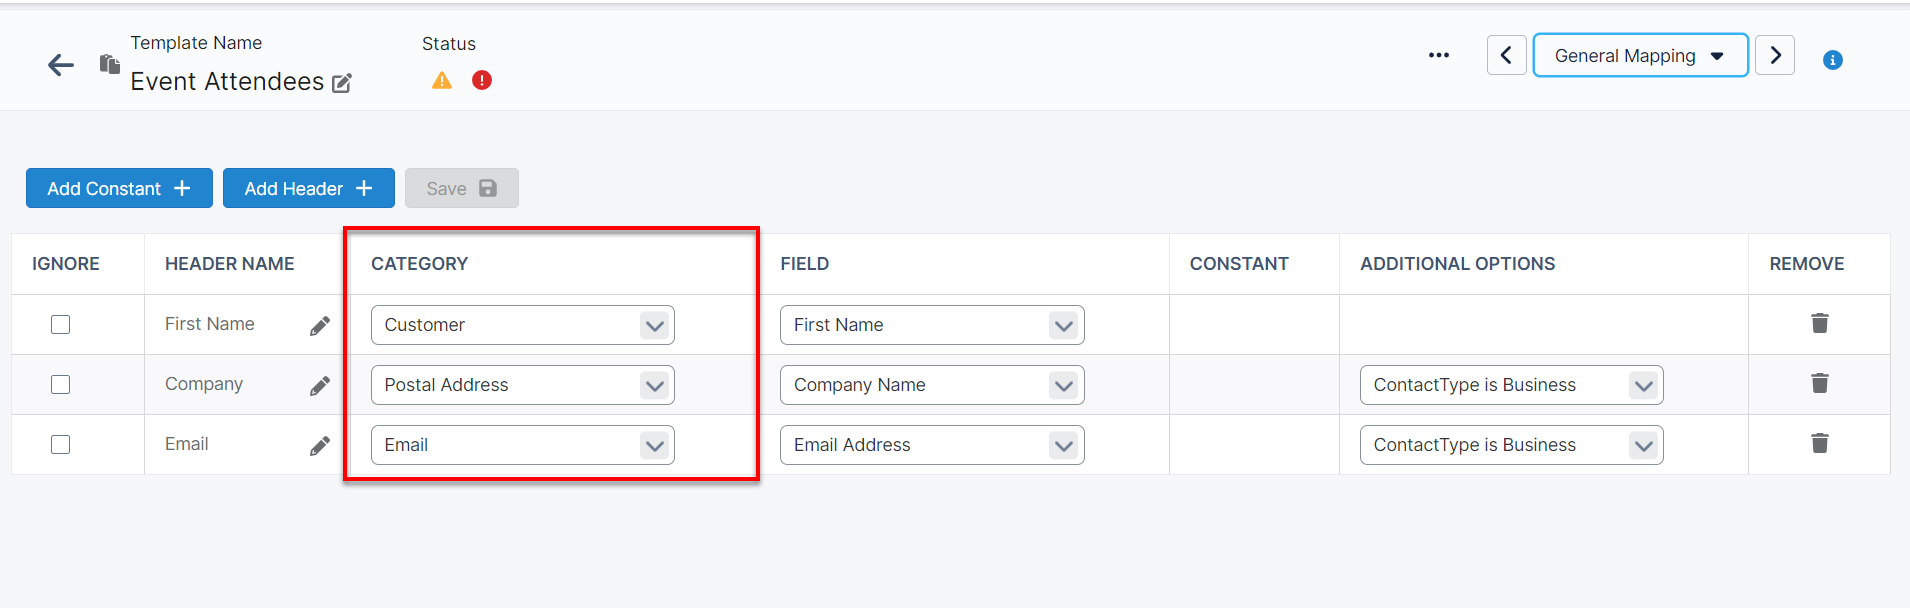Open the General Mapping selector menu

point(1640,56)
